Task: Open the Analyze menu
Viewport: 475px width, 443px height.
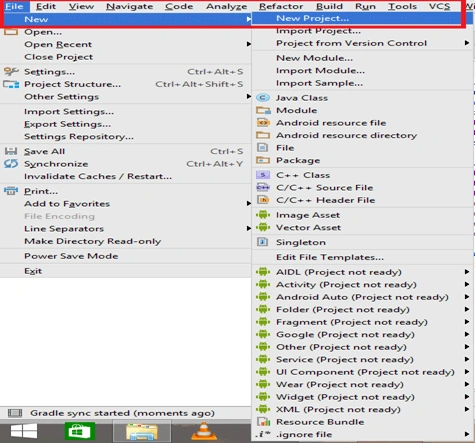Action: 227,6
